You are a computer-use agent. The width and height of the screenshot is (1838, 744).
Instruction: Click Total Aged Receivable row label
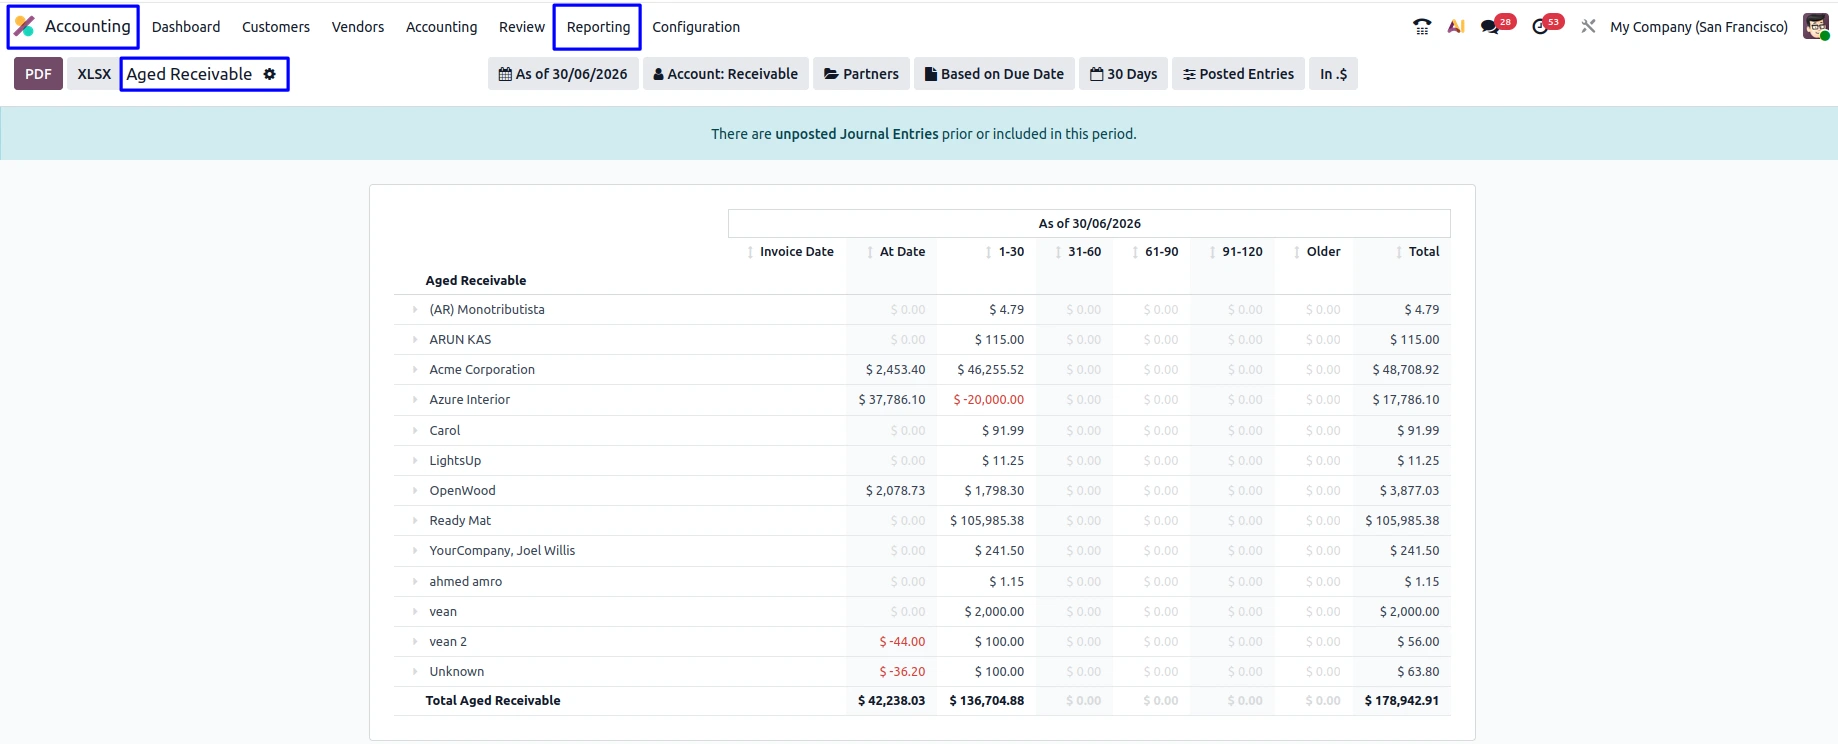click(x=493, y=701)
